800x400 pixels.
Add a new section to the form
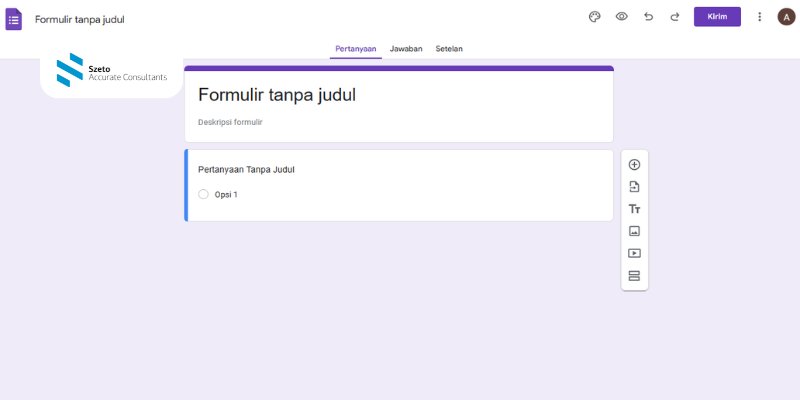coord(634,276)
